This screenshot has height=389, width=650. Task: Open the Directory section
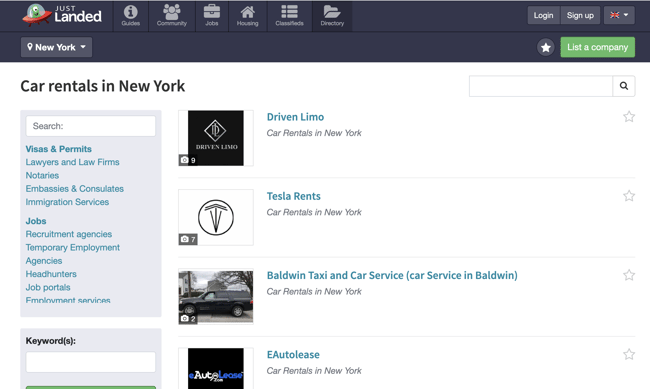click(x=332, y=16)
